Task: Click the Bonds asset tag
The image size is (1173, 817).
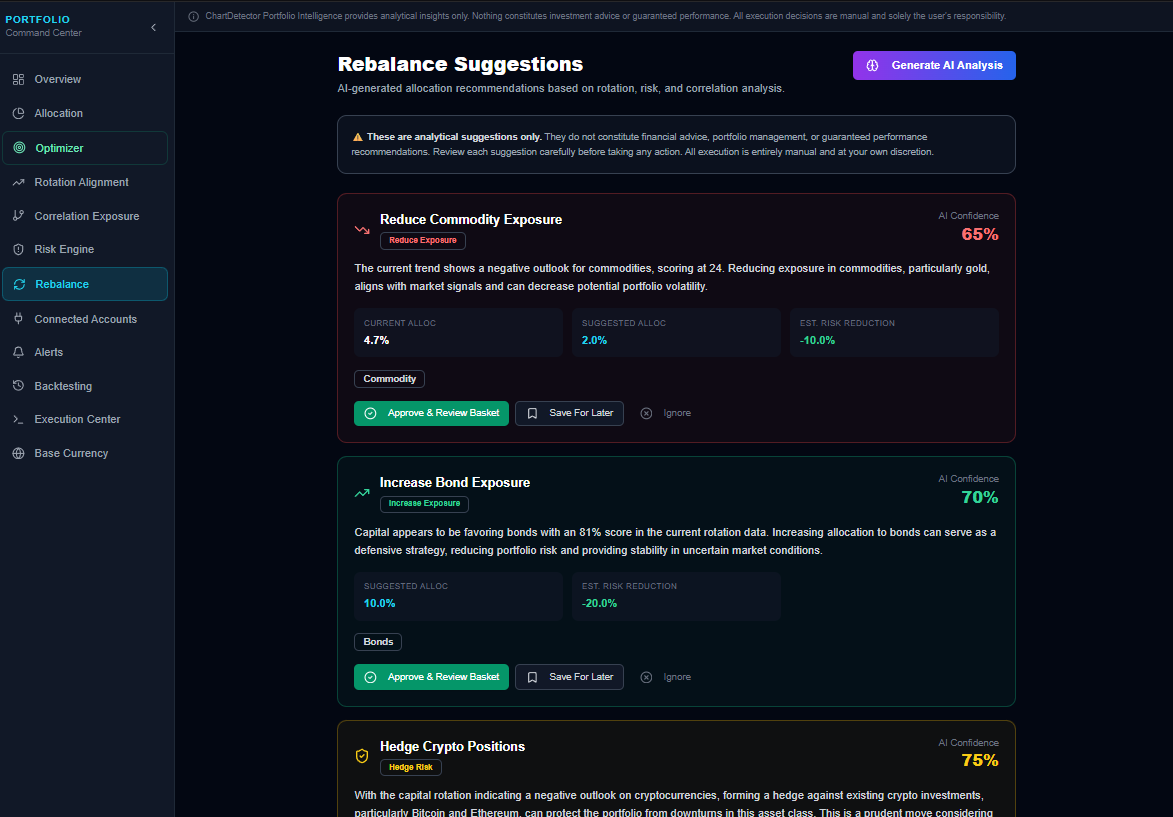Action: coord(378,642)
